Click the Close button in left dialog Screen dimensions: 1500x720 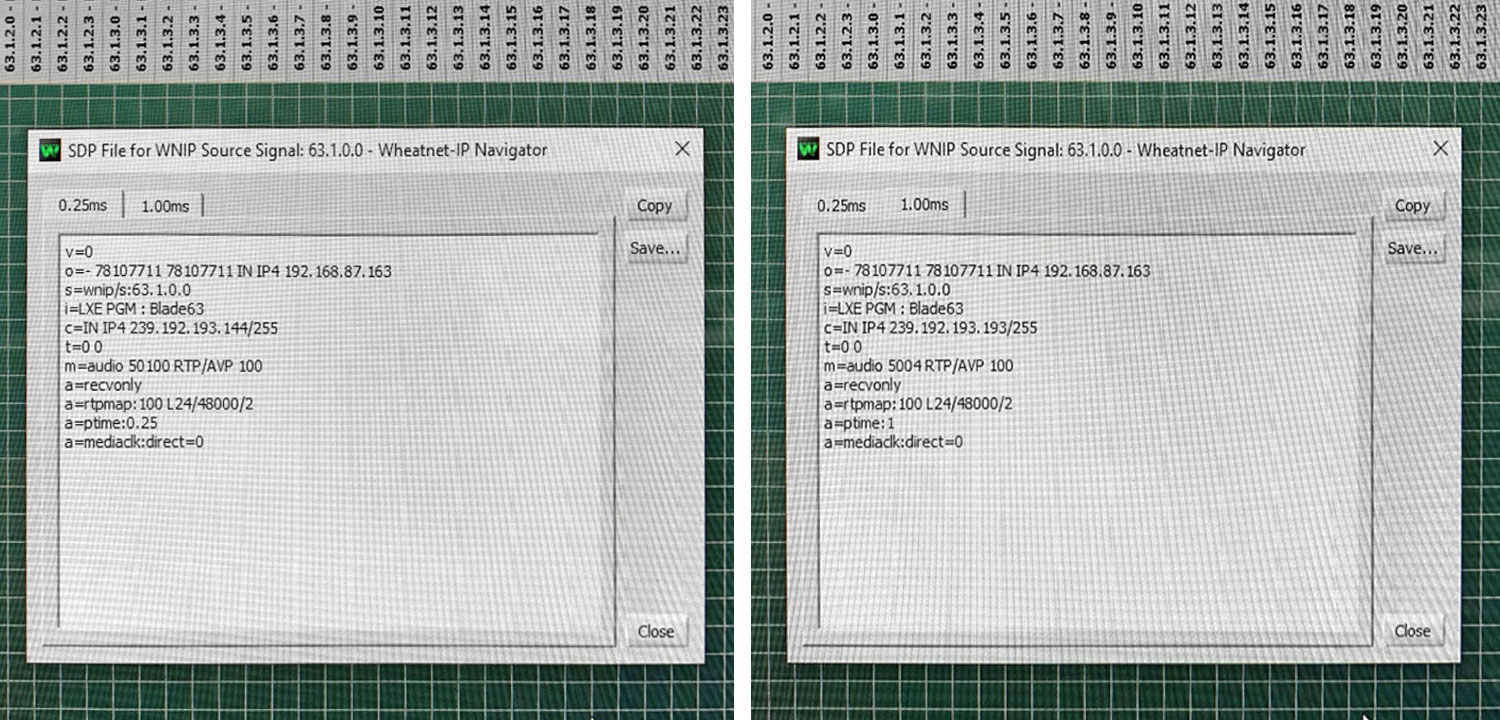coord(656,631)
